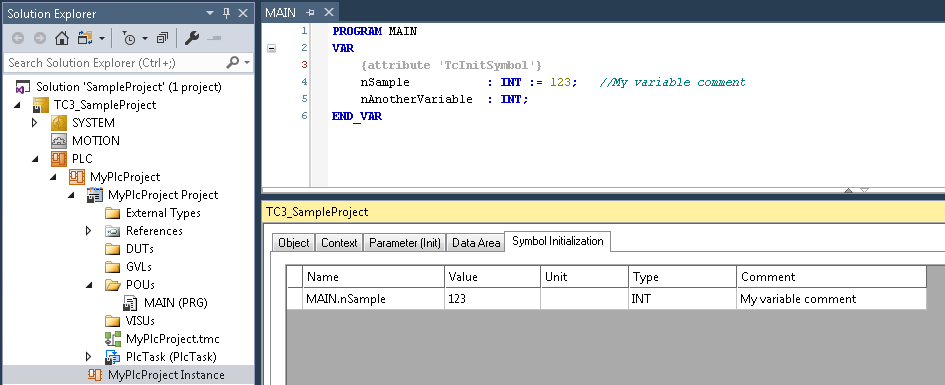Expand the SYSTEM node
Screen dimensions: 945x385
click(x=34, y=123)
